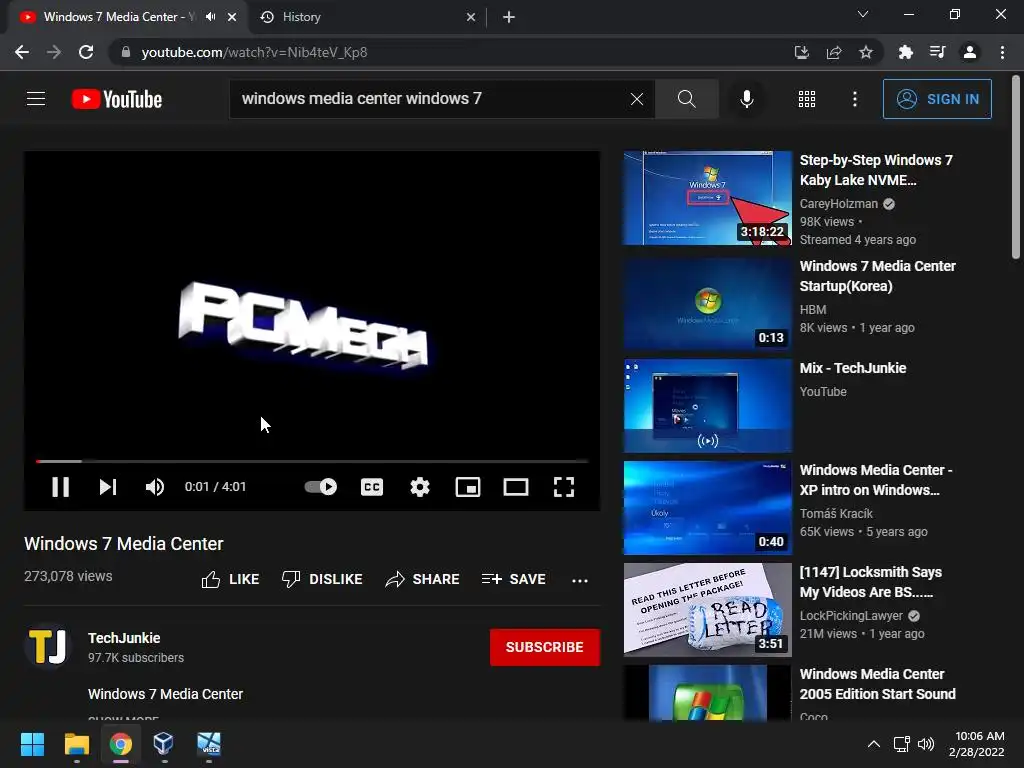Pause the video with the pause button
Screen dimensions: 1024x768
point(60,487)
